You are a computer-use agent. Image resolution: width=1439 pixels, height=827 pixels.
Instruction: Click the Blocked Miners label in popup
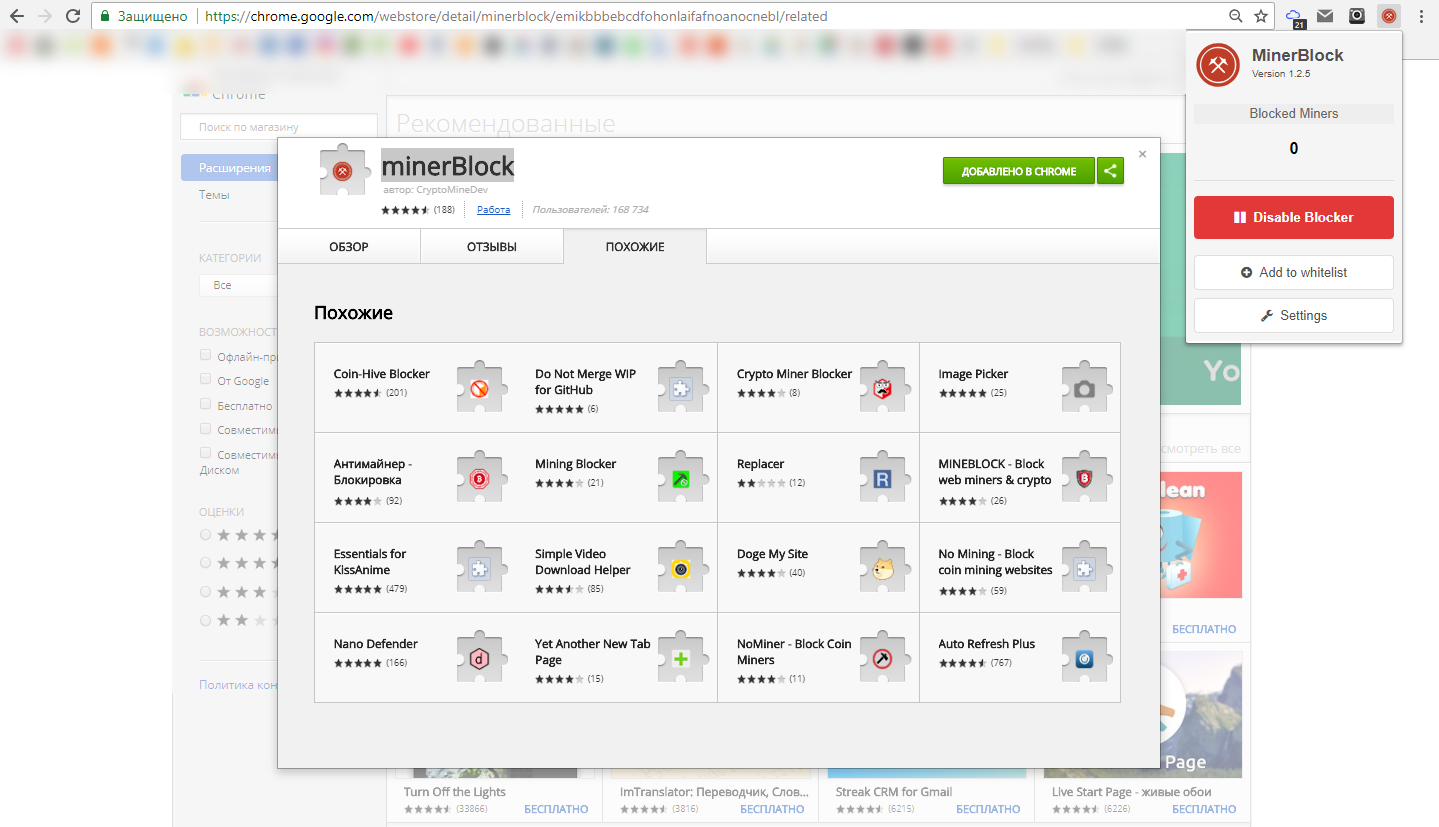pyautogui.click(x=1293, y=114)
